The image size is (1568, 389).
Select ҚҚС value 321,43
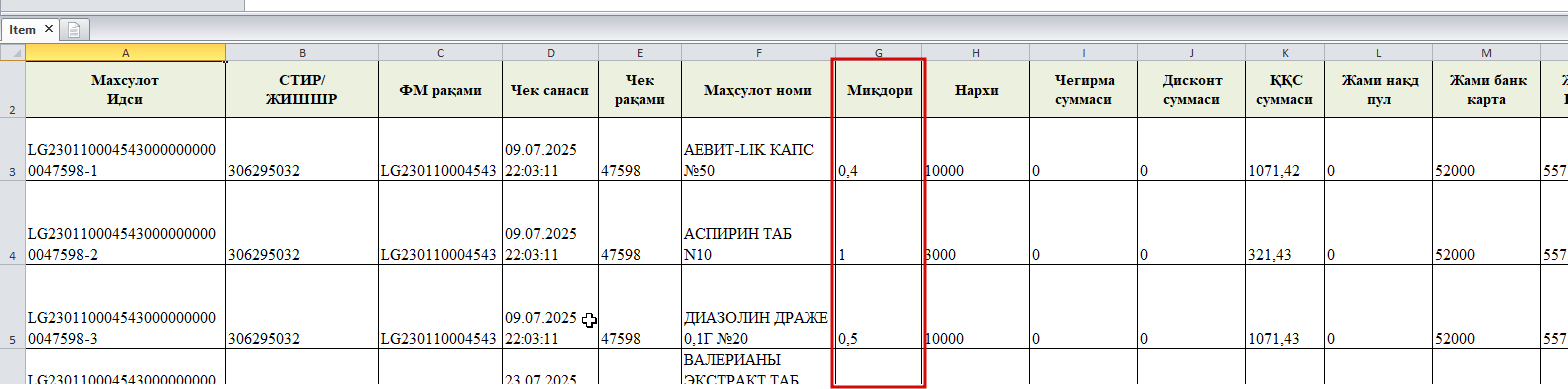1284,222
